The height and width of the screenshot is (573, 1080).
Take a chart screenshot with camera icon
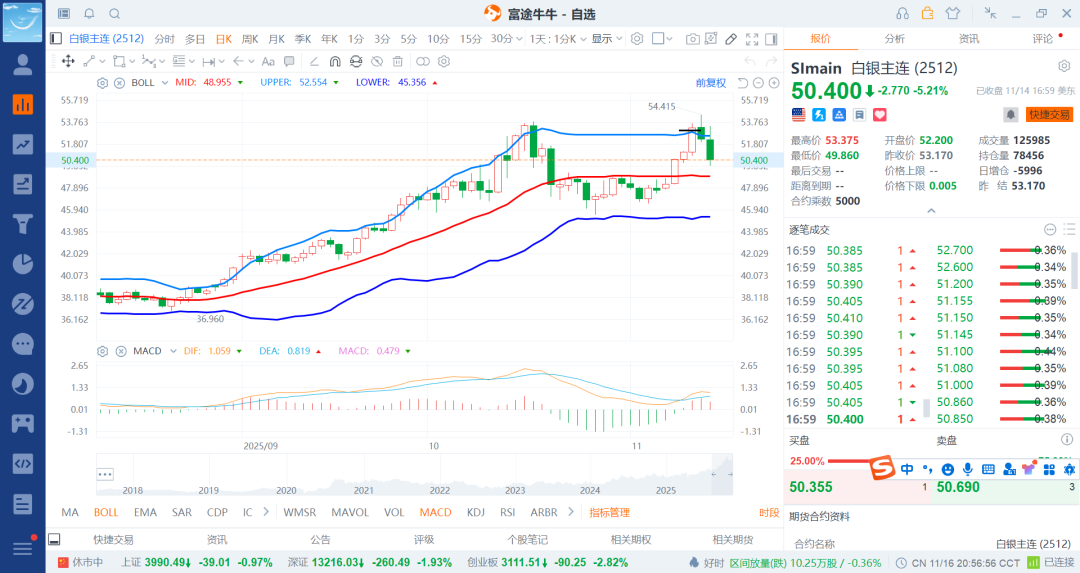point(692,39)
